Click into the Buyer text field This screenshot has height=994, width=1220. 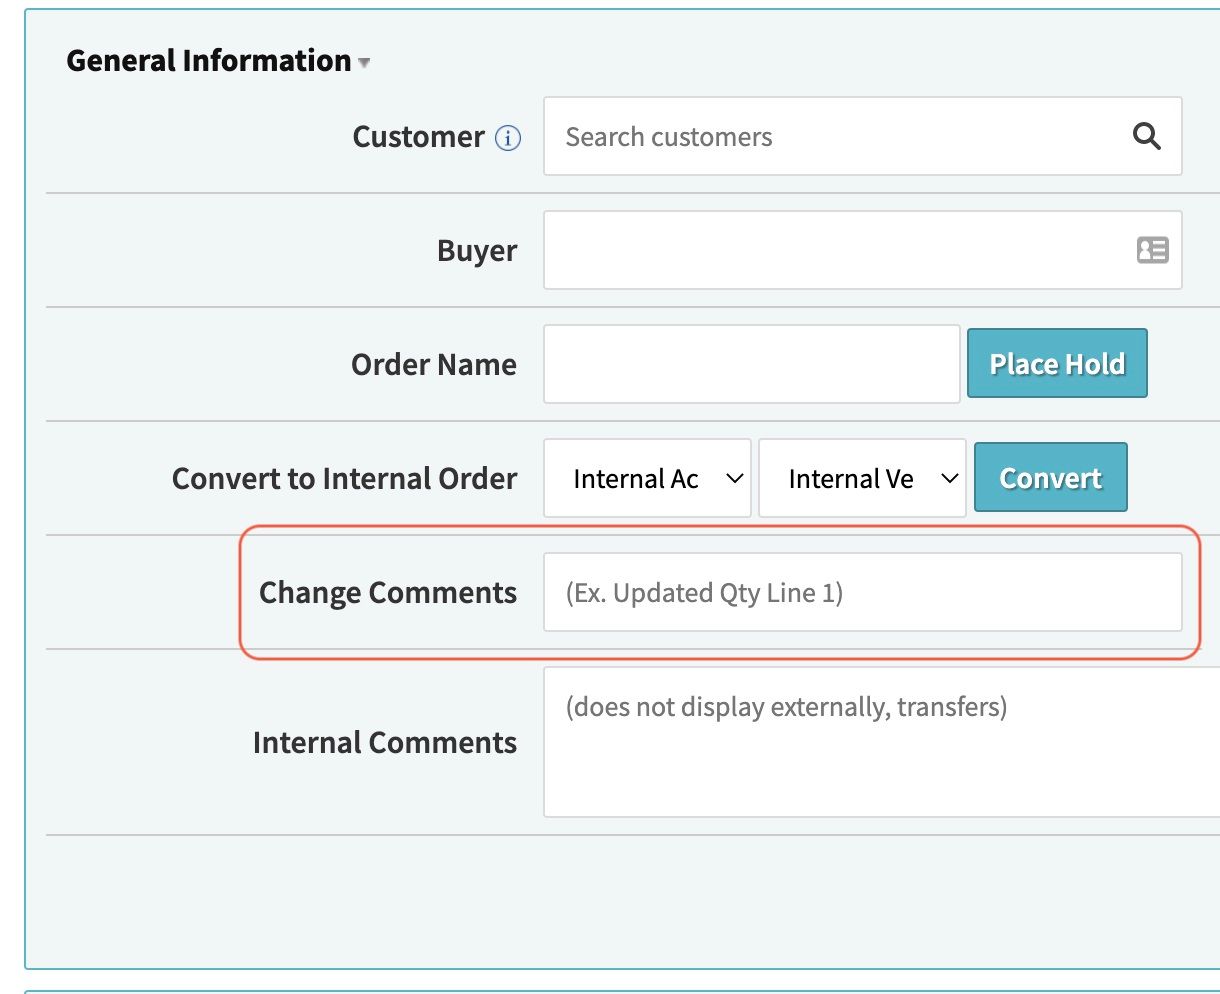[x=830, y=250]
